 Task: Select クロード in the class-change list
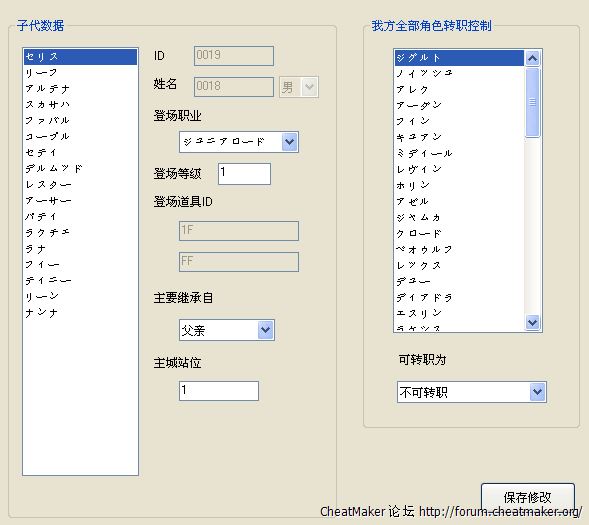point(459,233)
